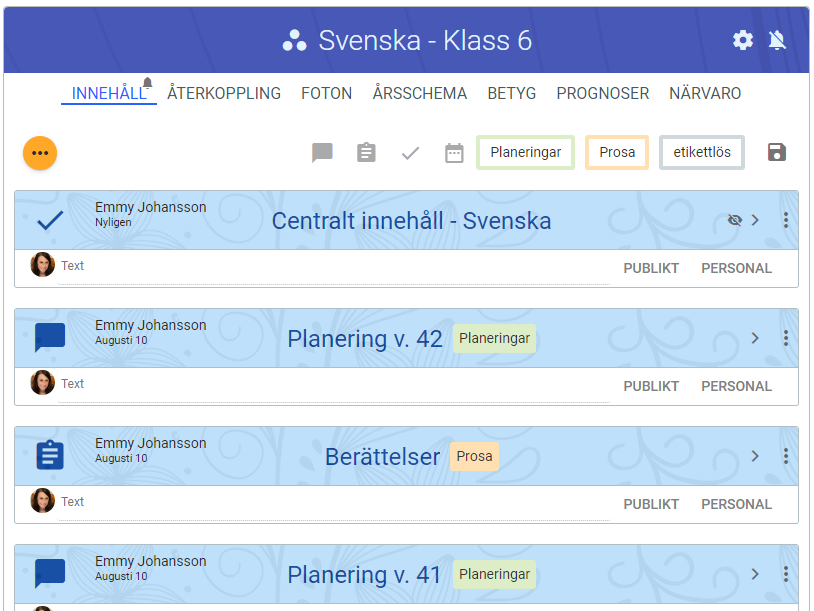Filter by assignment clipboard icon in toolbar

coord(366,153)
